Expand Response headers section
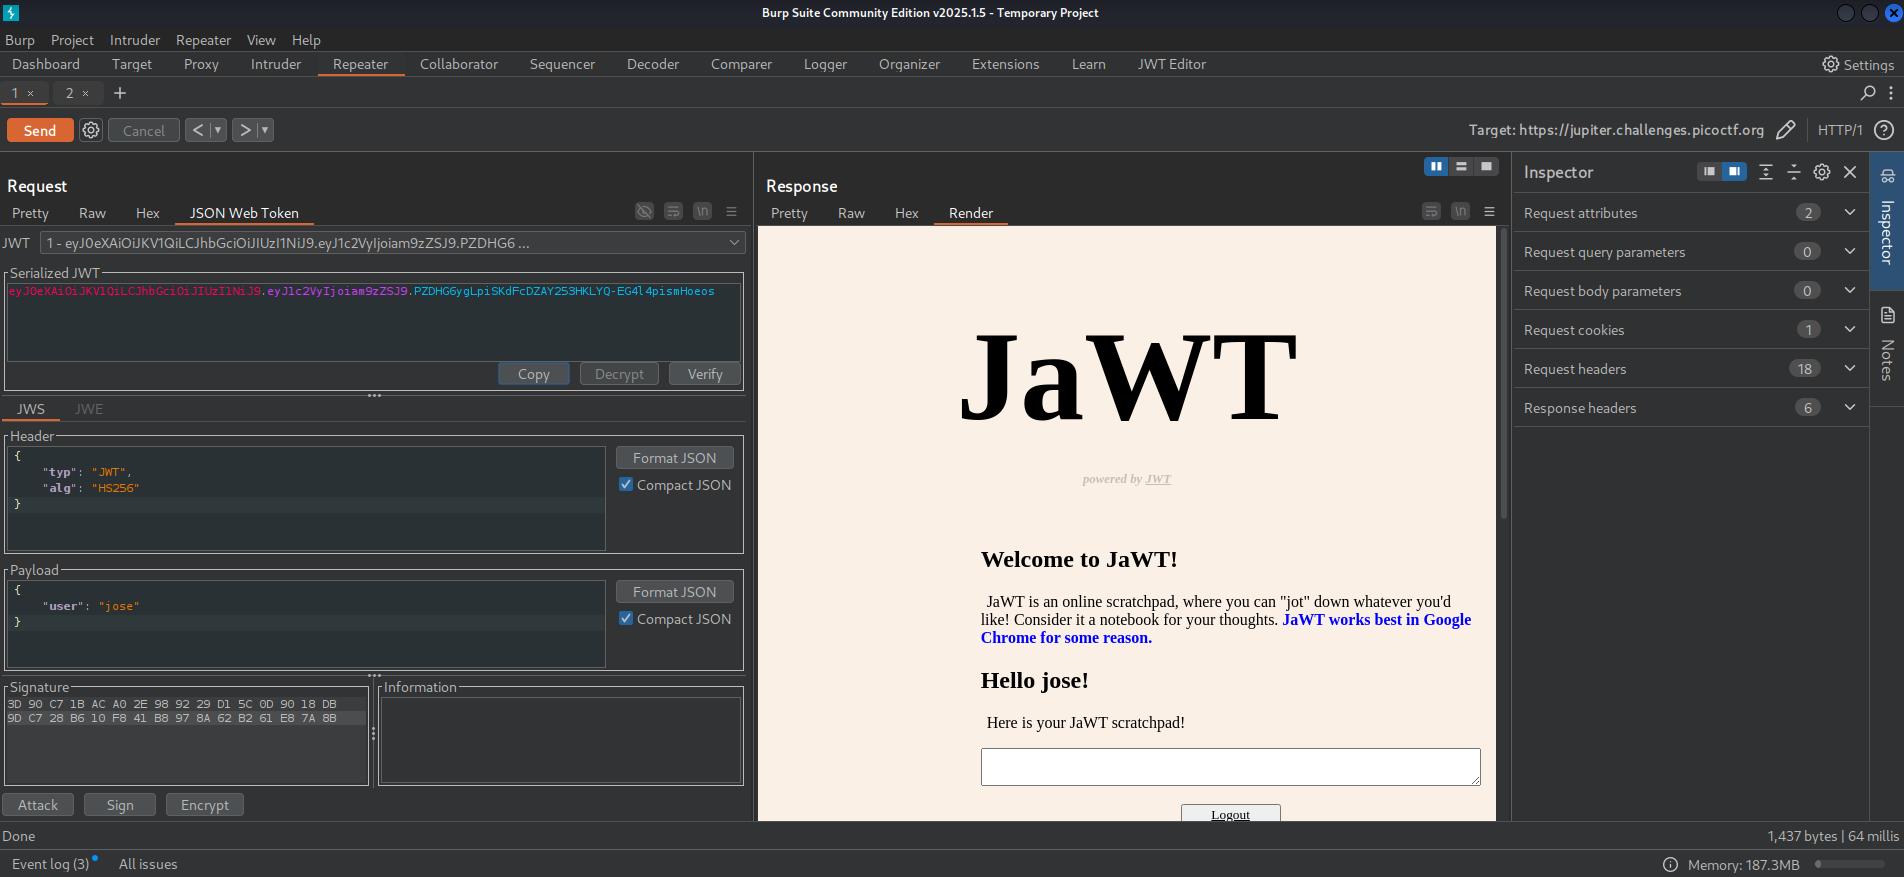 1850,407
